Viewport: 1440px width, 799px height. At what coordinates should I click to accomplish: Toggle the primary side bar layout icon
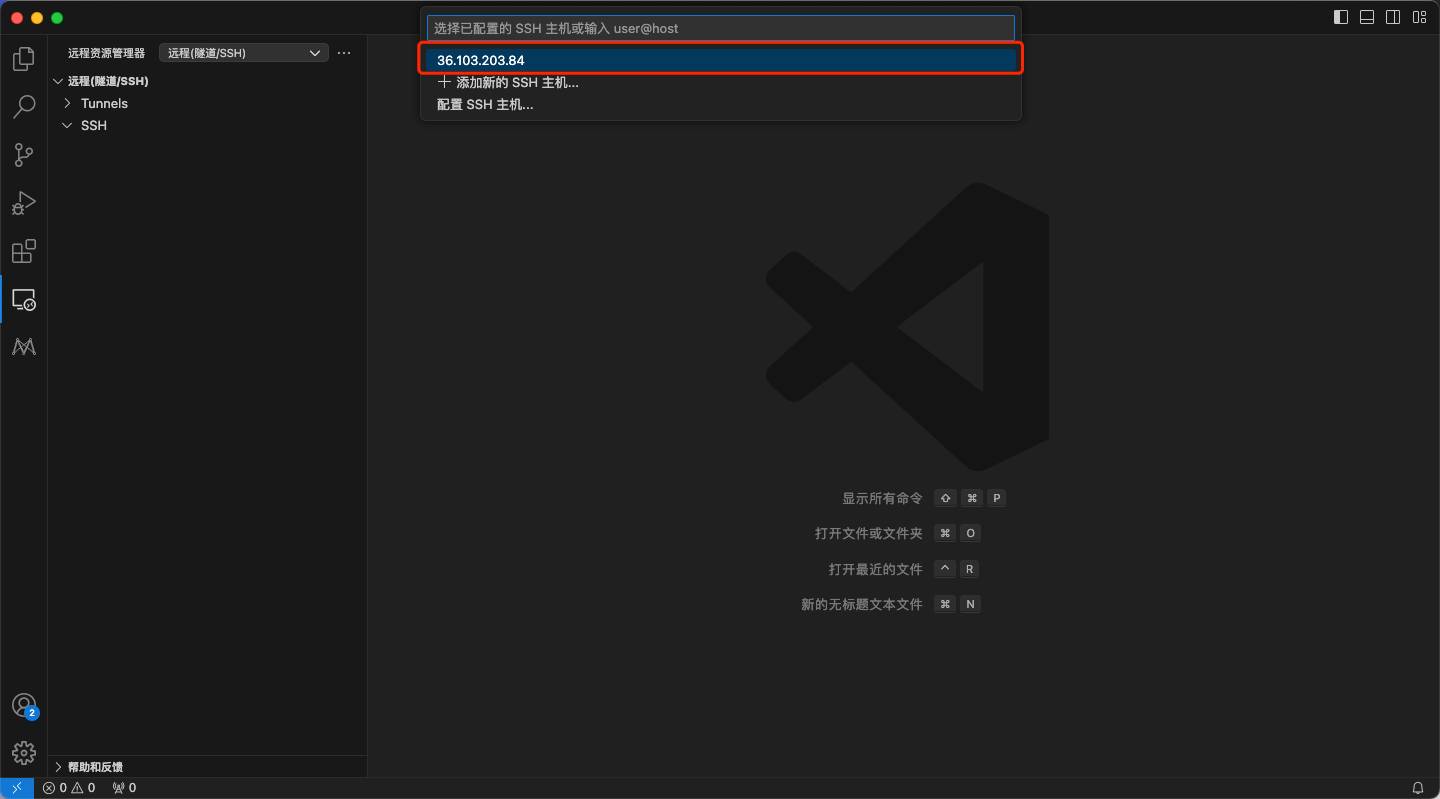coord(1341,17)
